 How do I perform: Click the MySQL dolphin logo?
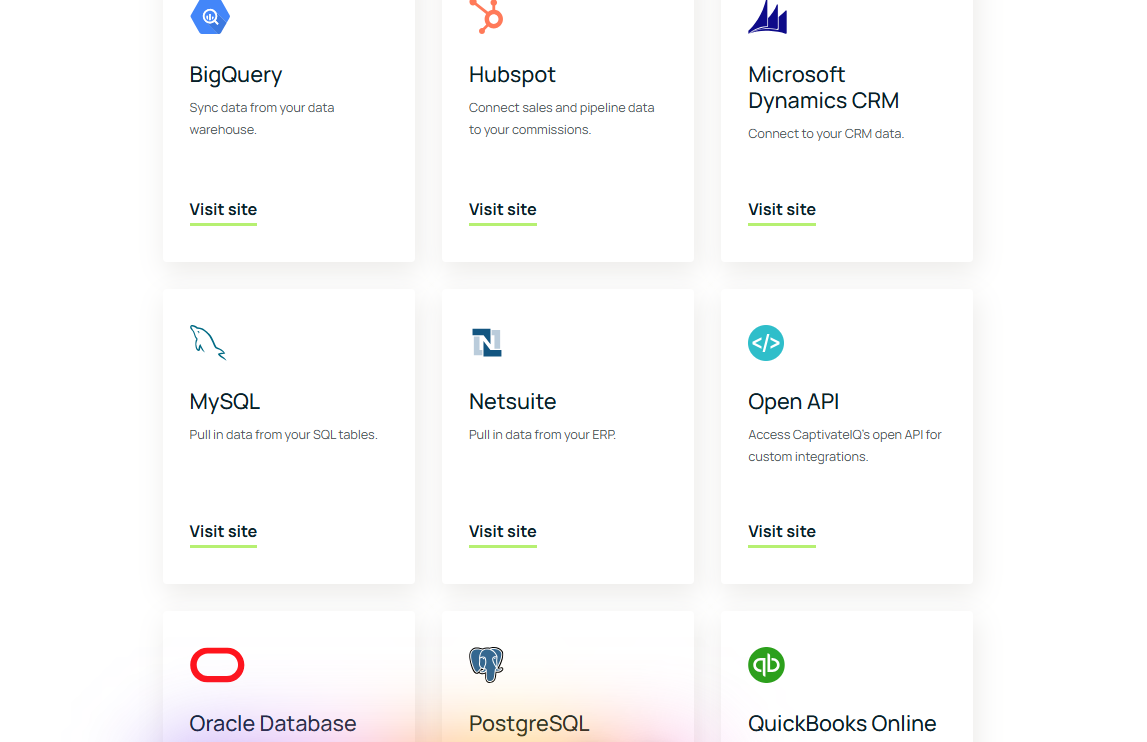(x=208, y=342)
